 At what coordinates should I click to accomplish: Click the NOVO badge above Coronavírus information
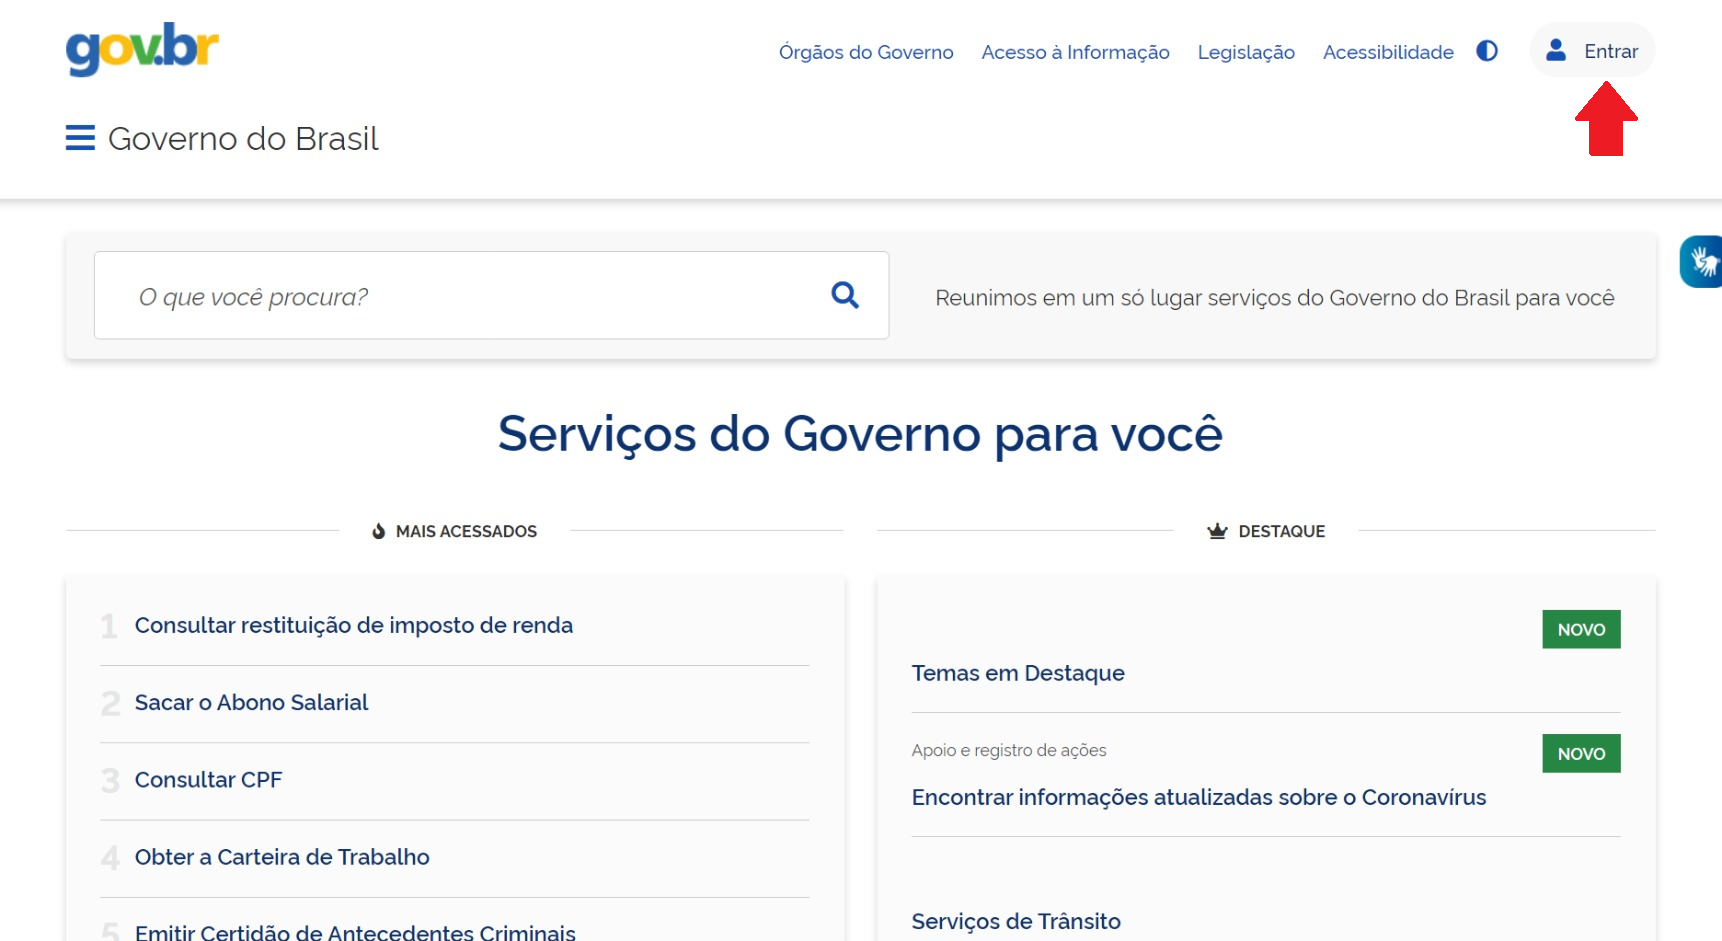[1581, 753]
